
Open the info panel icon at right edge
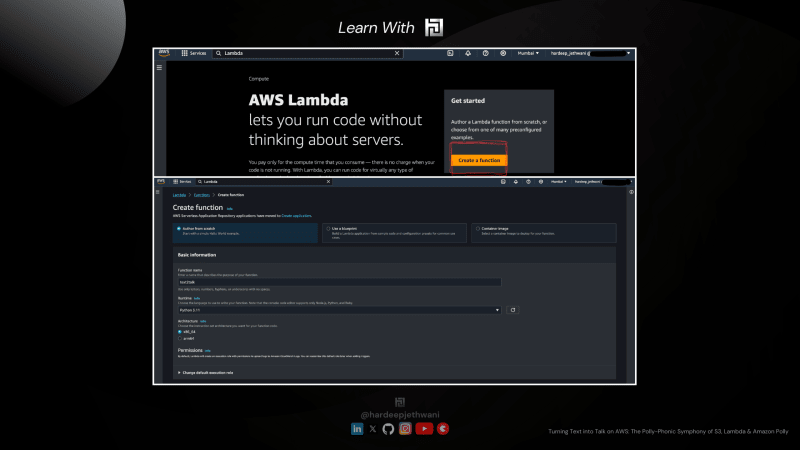point(631,192)
